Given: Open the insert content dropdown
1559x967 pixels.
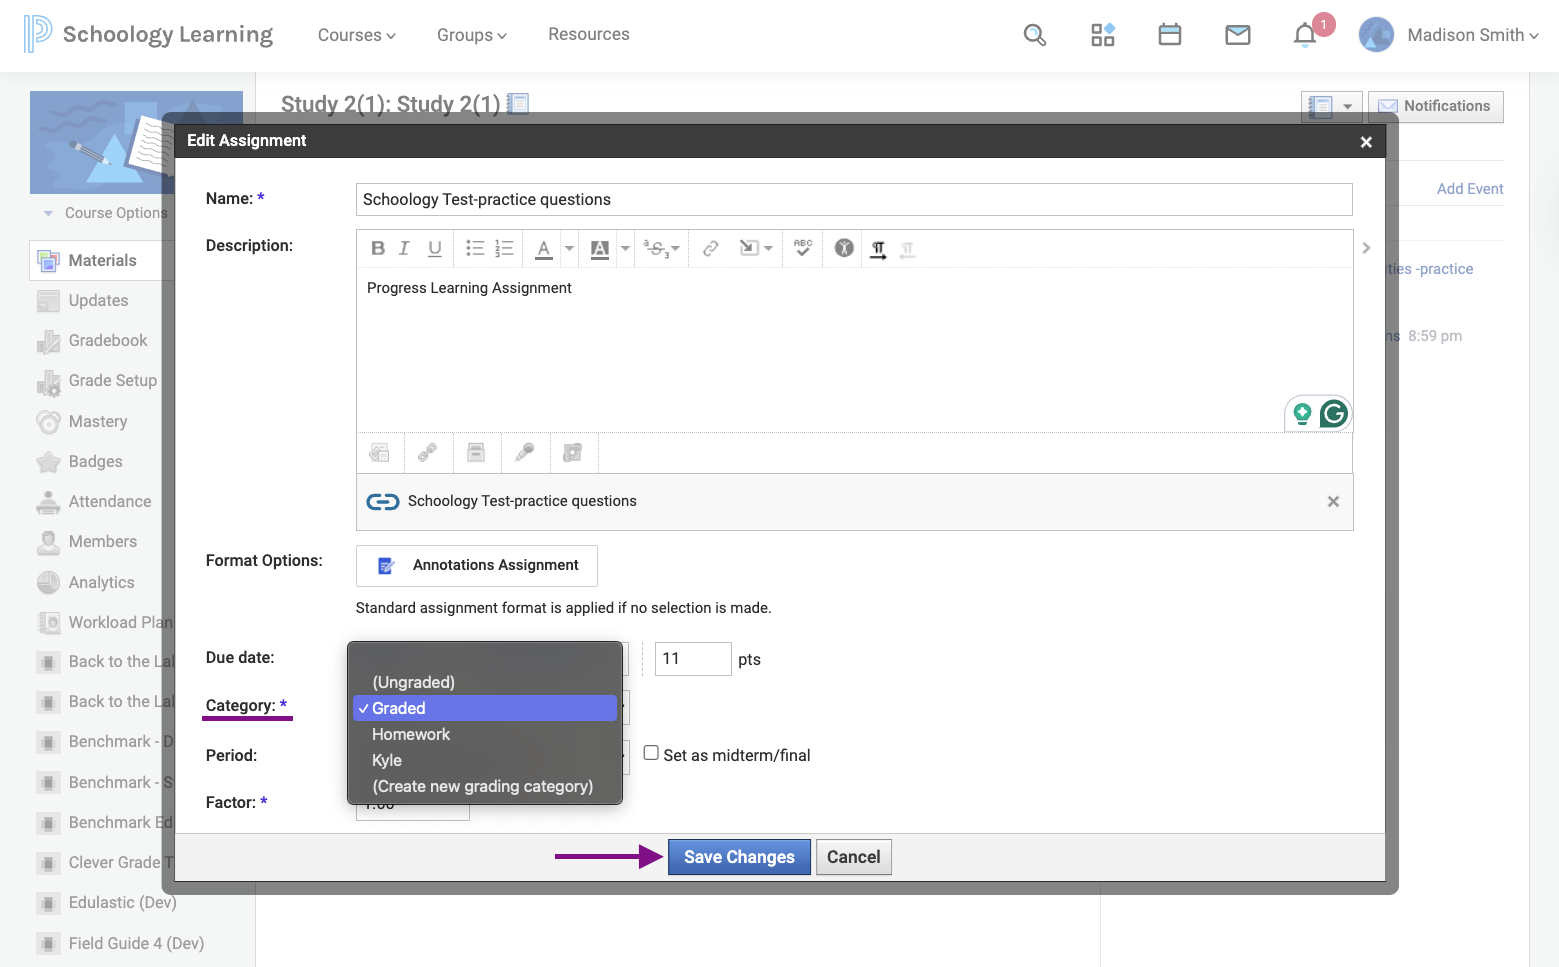Looking at the screenshot, I should [755, 249].
